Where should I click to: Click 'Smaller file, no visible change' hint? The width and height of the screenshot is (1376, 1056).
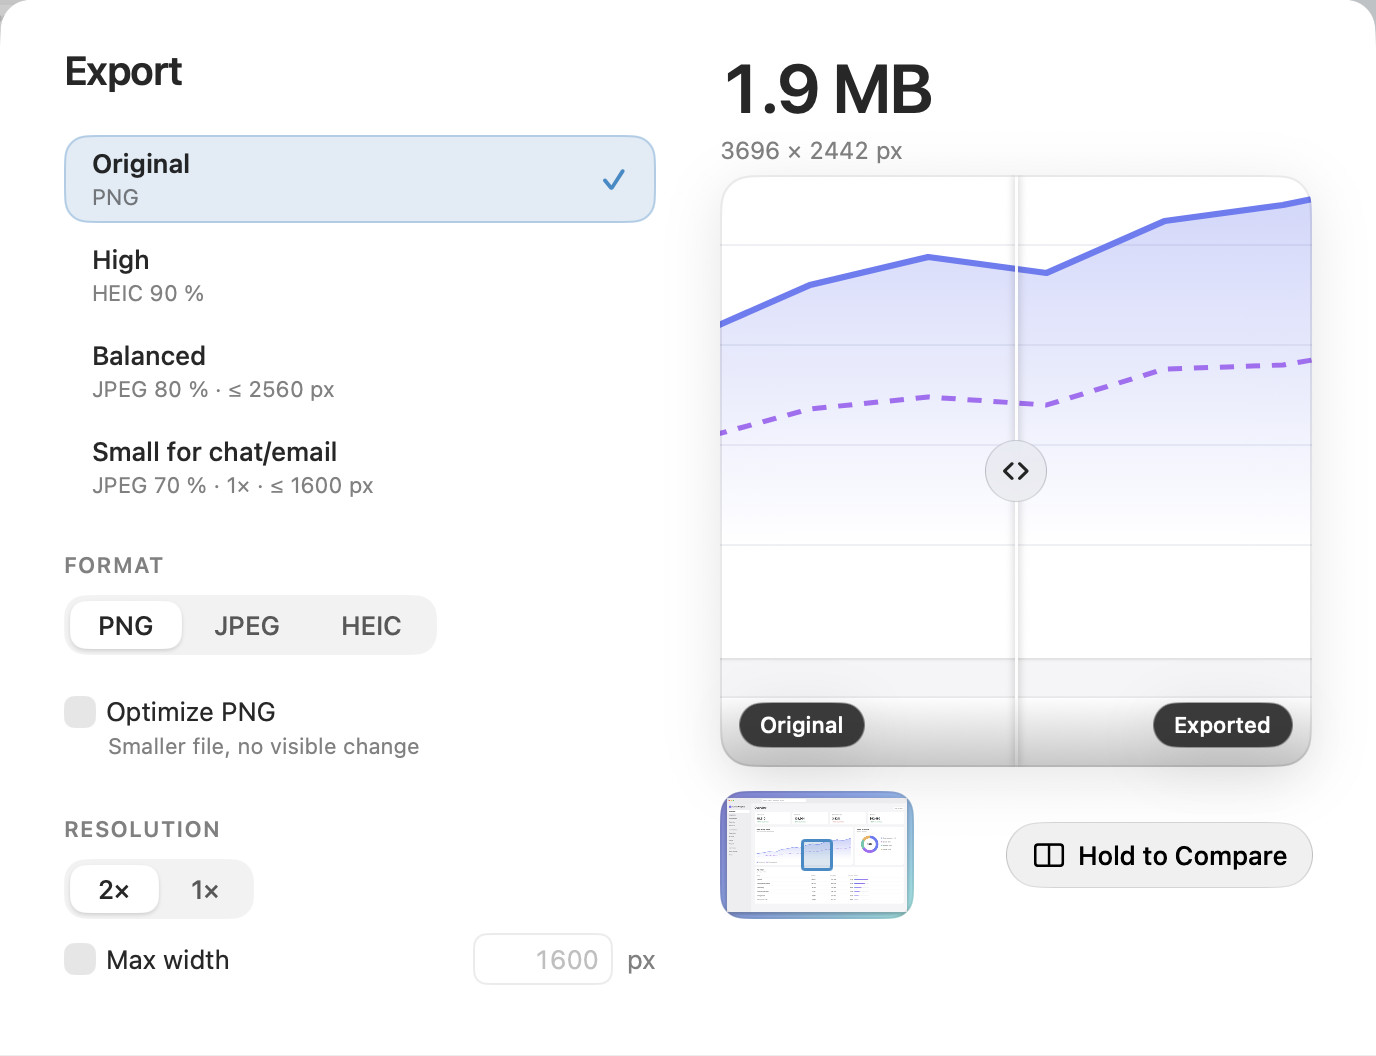[264, 747]
